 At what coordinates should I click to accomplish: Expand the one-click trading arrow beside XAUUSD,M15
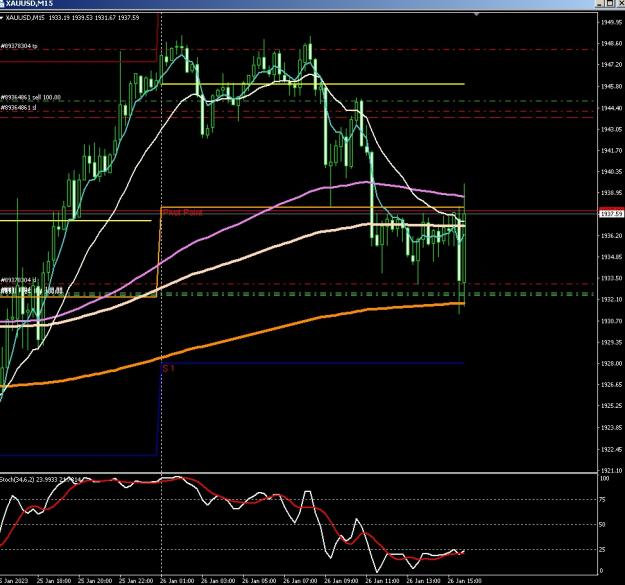[x=2, y=18]
